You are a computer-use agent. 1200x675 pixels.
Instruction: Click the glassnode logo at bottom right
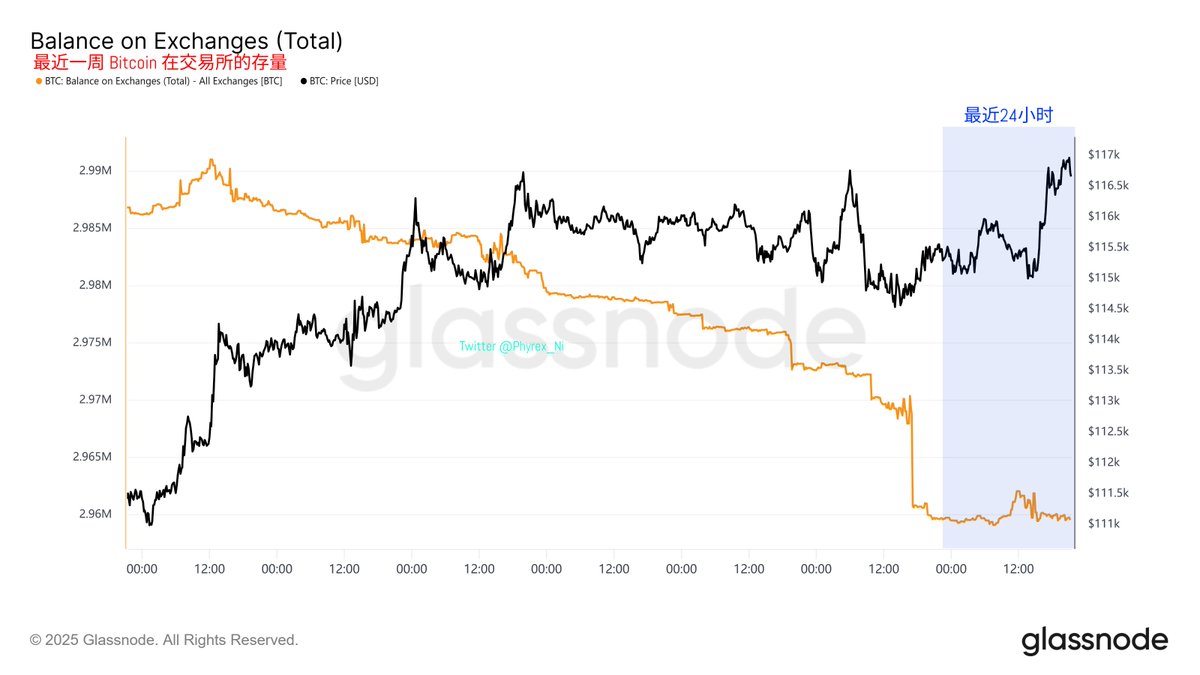(x=1094, y=640)
